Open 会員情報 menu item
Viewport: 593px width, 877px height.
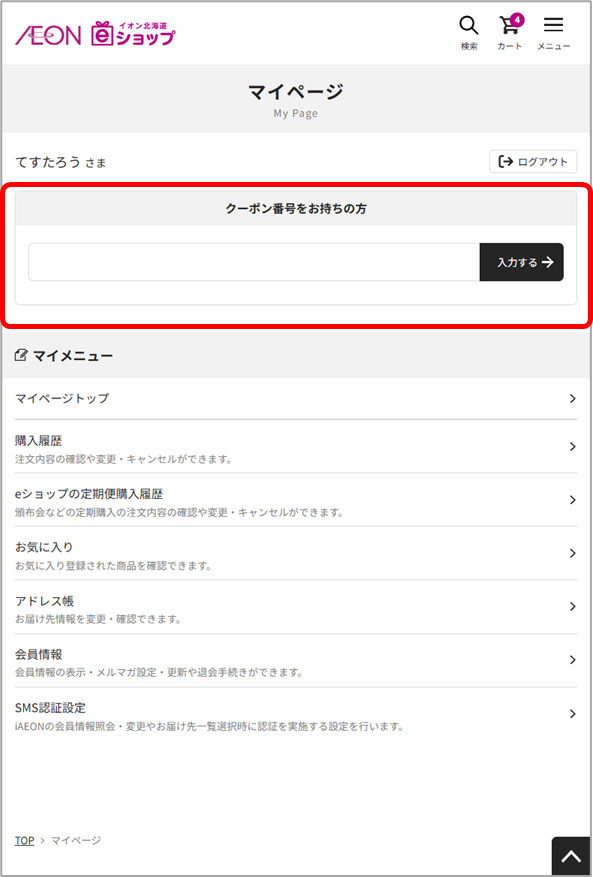(295, 660)
